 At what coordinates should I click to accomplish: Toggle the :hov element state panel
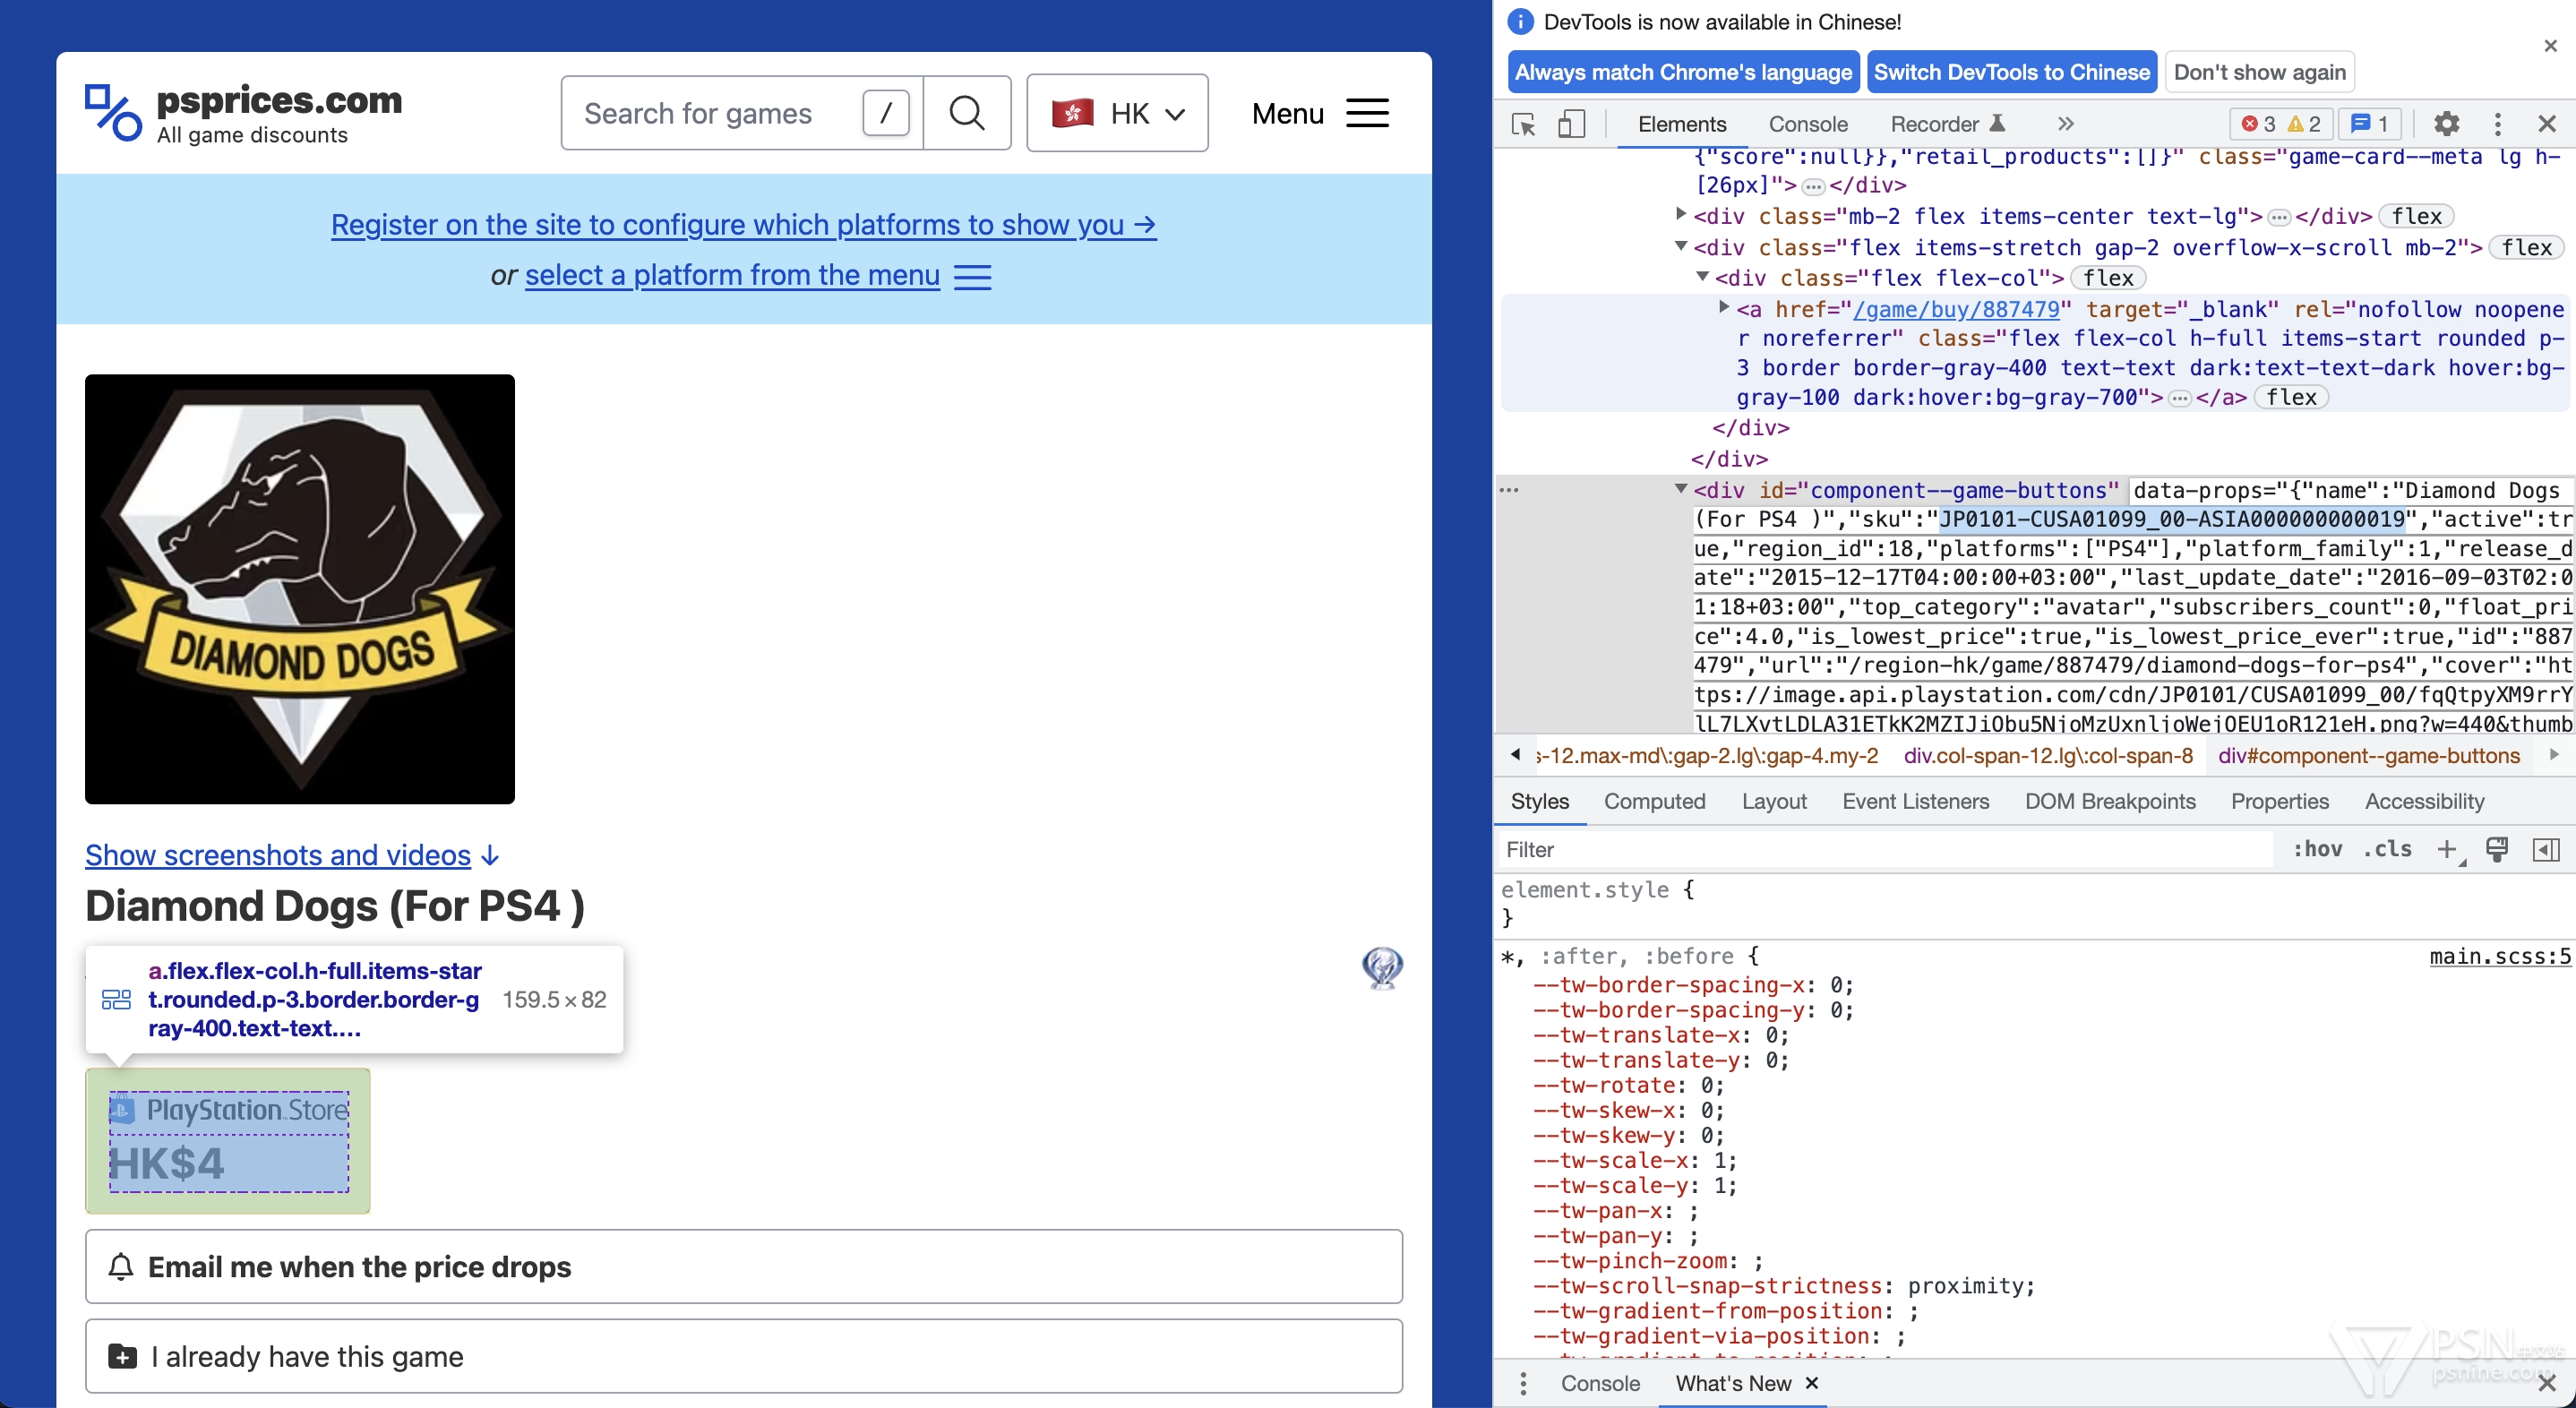(x=2317, y=849)
